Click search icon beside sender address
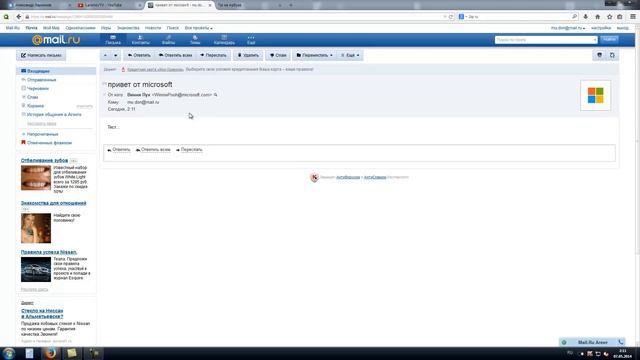Screen dimensions: 640x360 pos(216,95)
